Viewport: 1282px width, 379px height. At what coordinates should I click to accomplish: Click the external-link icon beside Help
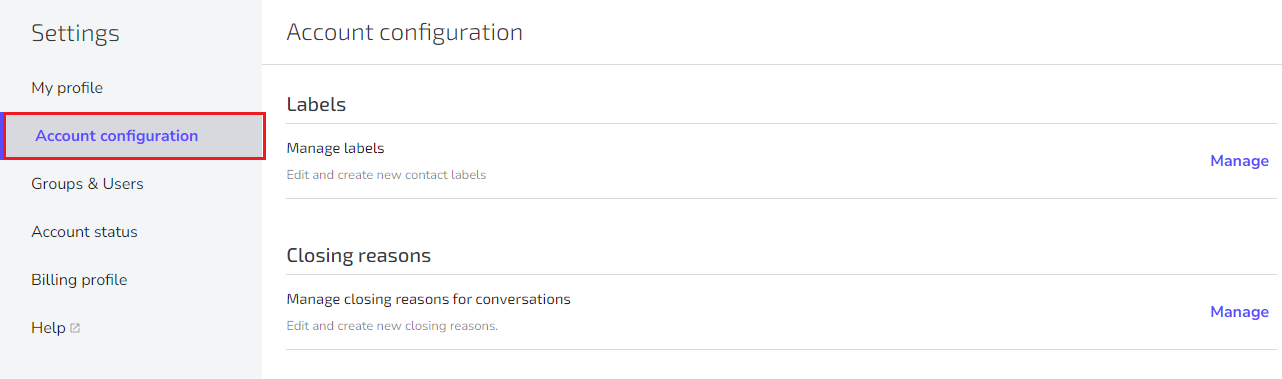click(x=75, y=328)
